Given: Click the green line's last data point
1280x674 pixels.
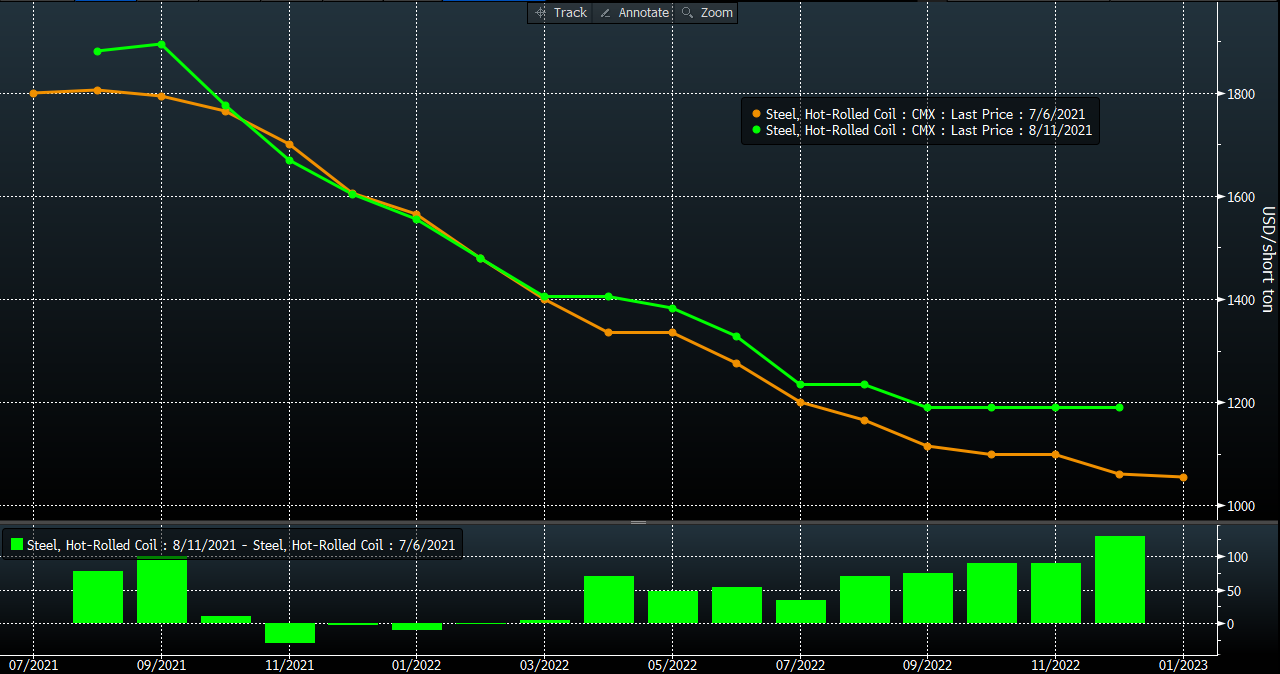Looking at the screenshot, I should point(1119,408).
